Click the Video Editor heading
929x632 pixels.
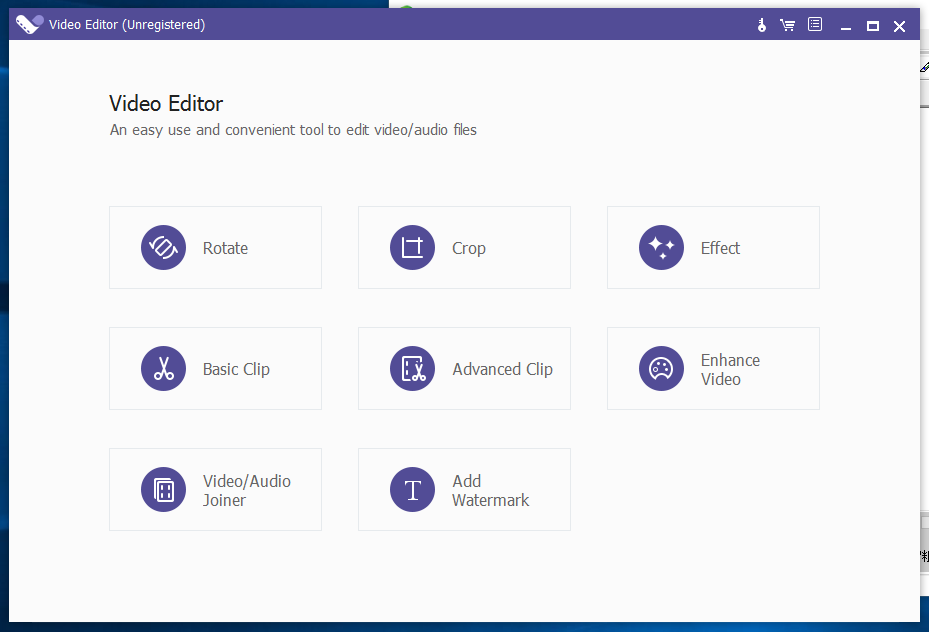pos(166,104)
